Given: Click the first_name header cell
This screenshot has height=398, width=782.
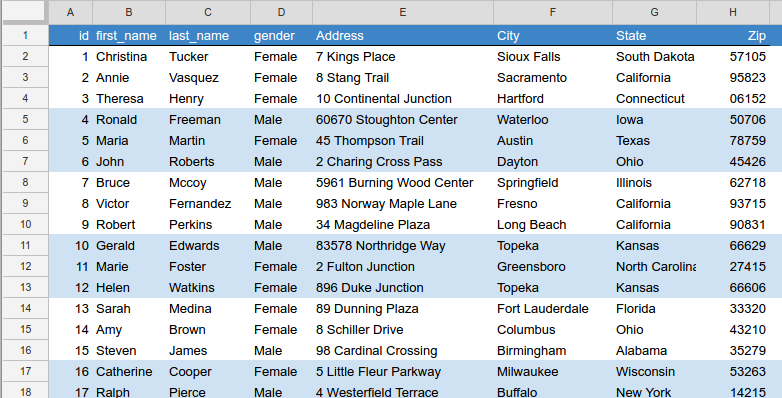Looking at the screenshot, I should 129,35.
